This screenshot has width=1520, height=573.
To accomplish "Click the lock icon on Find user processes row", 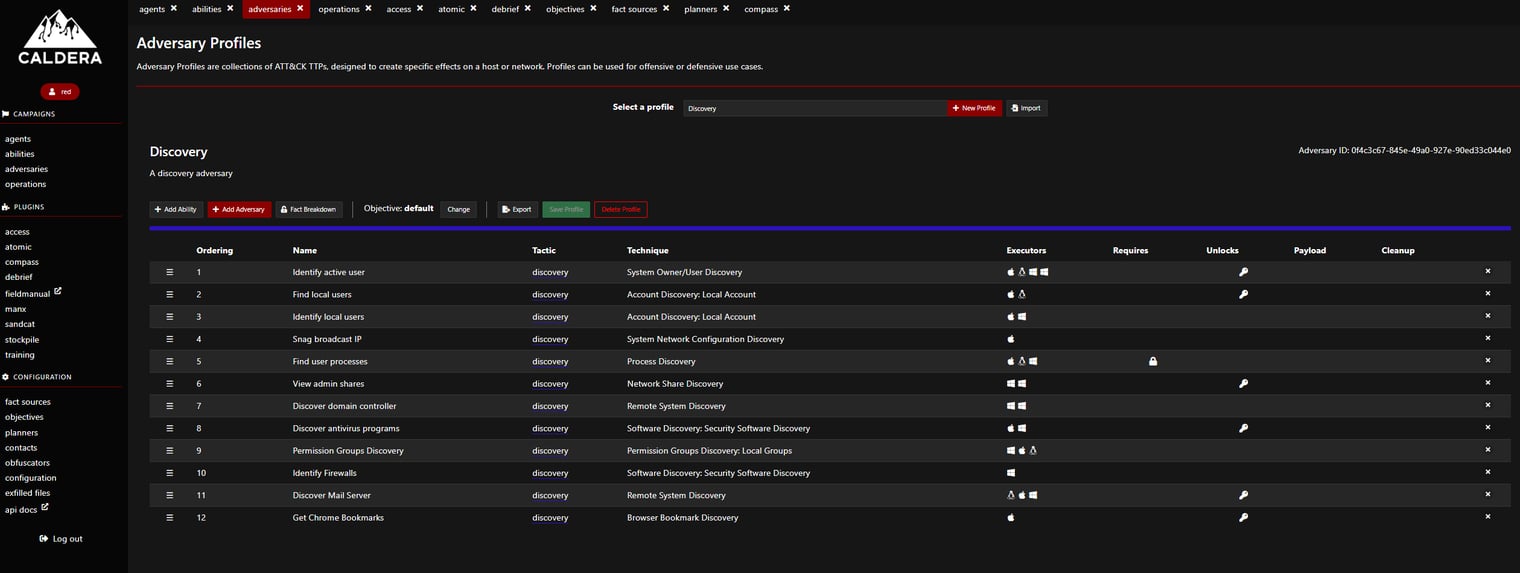I will tap(1152, 361).
